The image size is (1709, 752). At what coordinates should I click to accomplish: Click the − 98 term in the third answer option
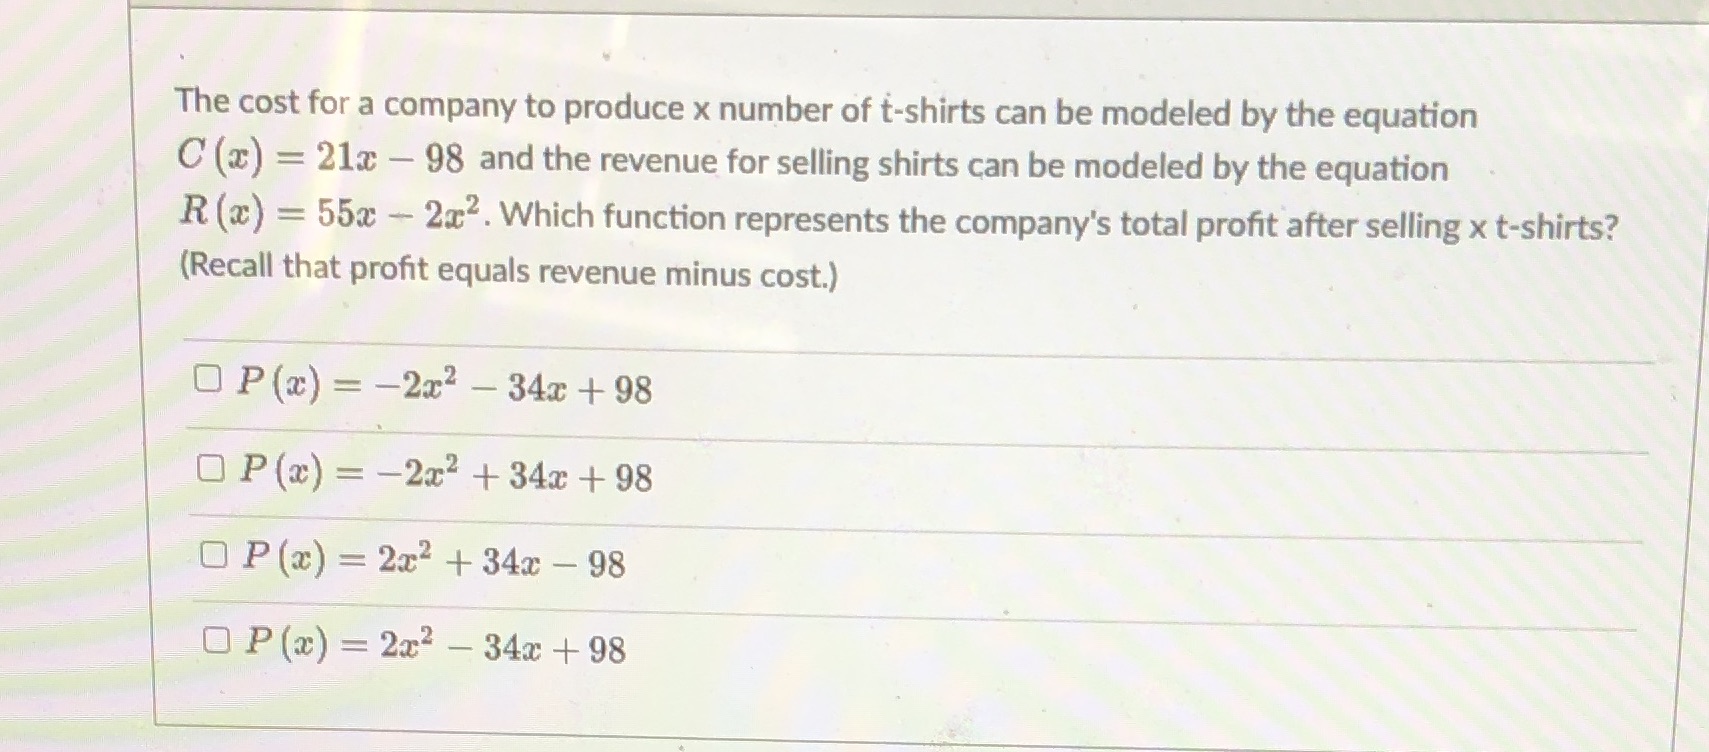592,564
